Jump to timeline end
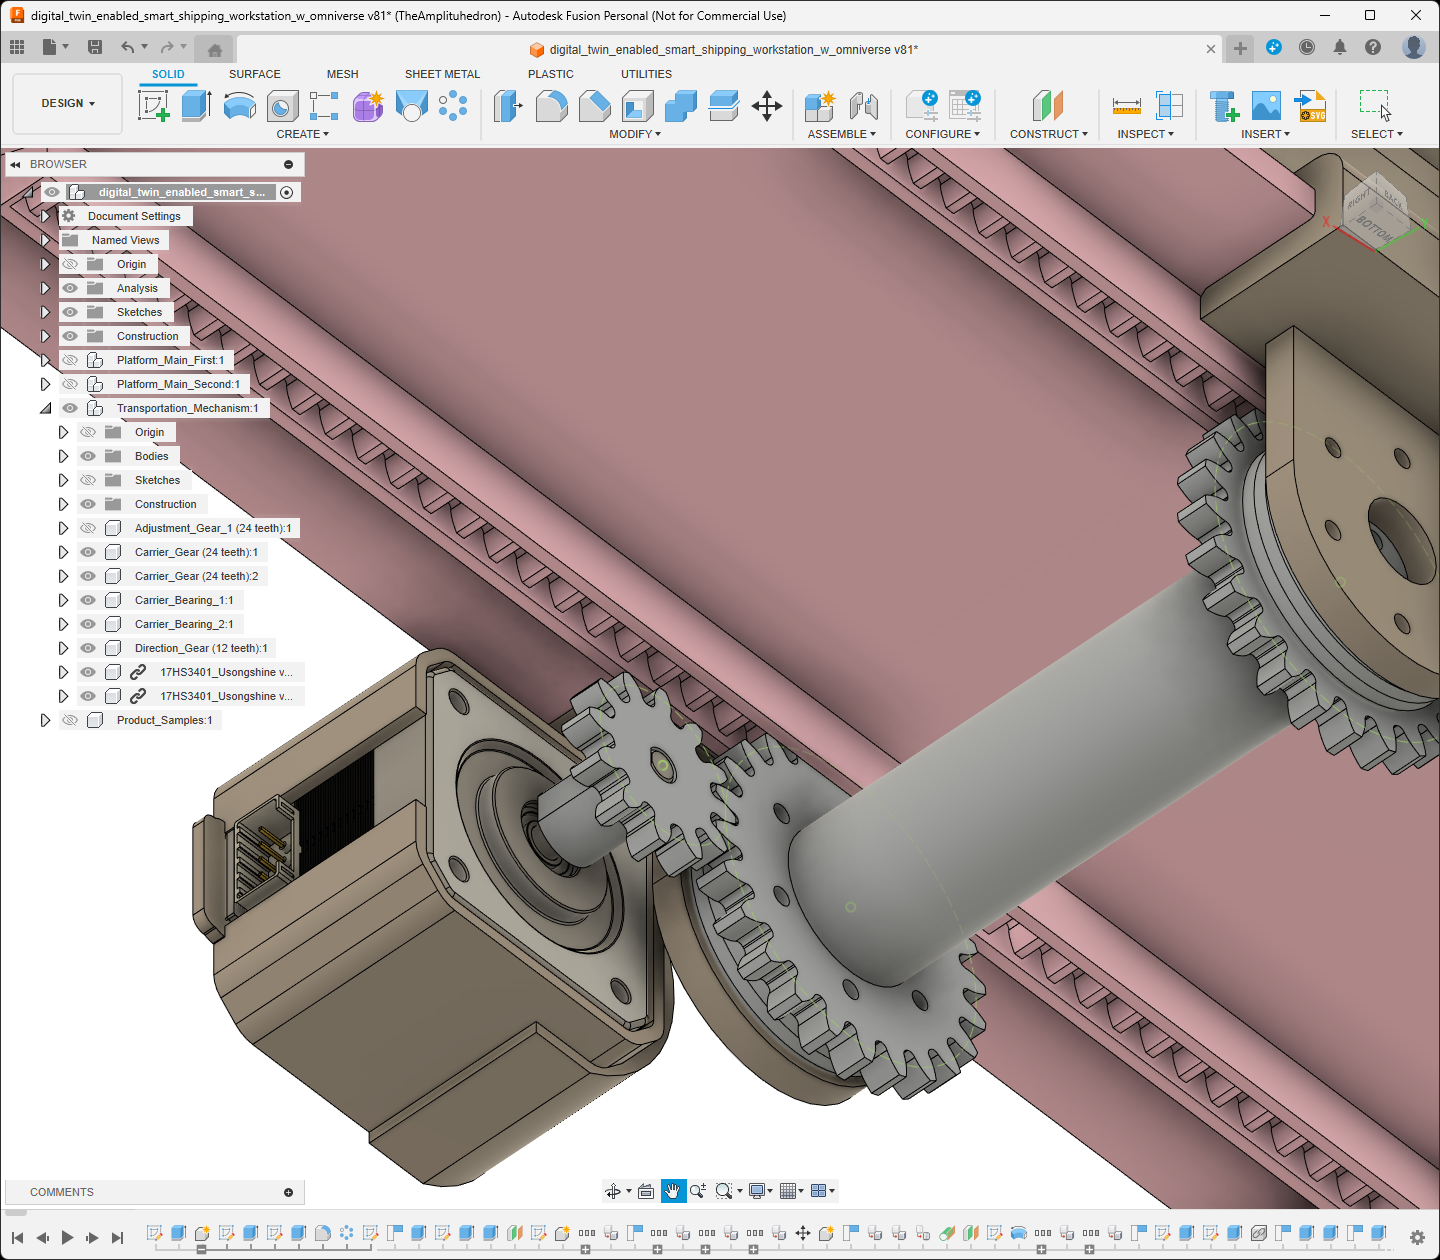This screenshot has height=1260, width=1440. 117,1237
